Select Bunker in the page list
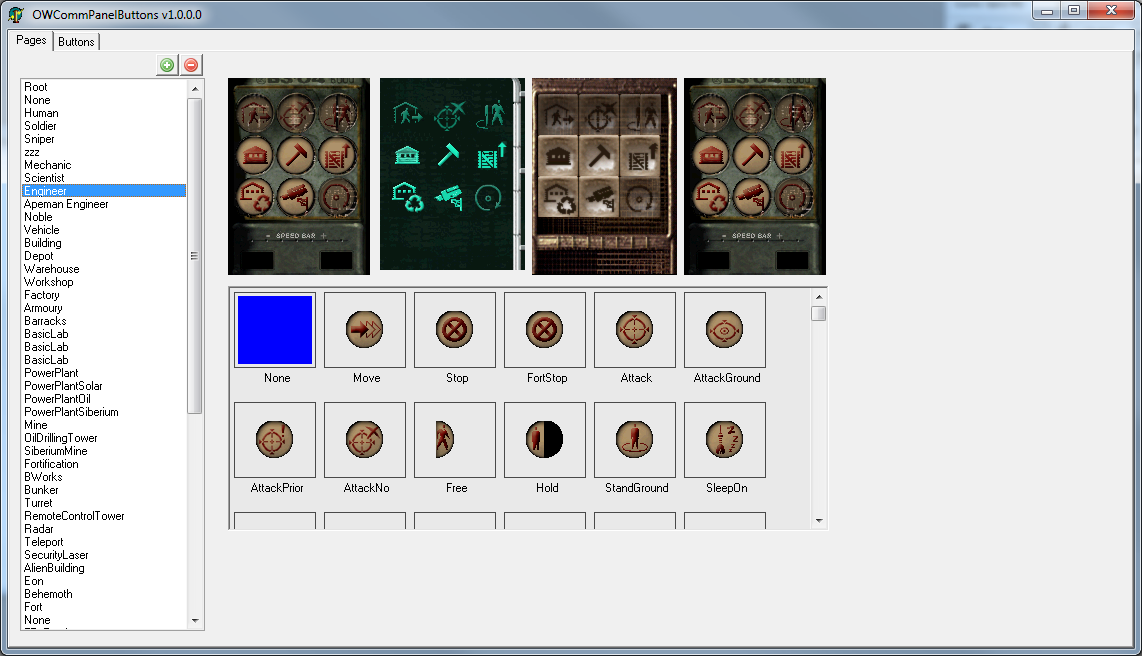This screenshot has height=656, width=1142. tap(104, 490)
